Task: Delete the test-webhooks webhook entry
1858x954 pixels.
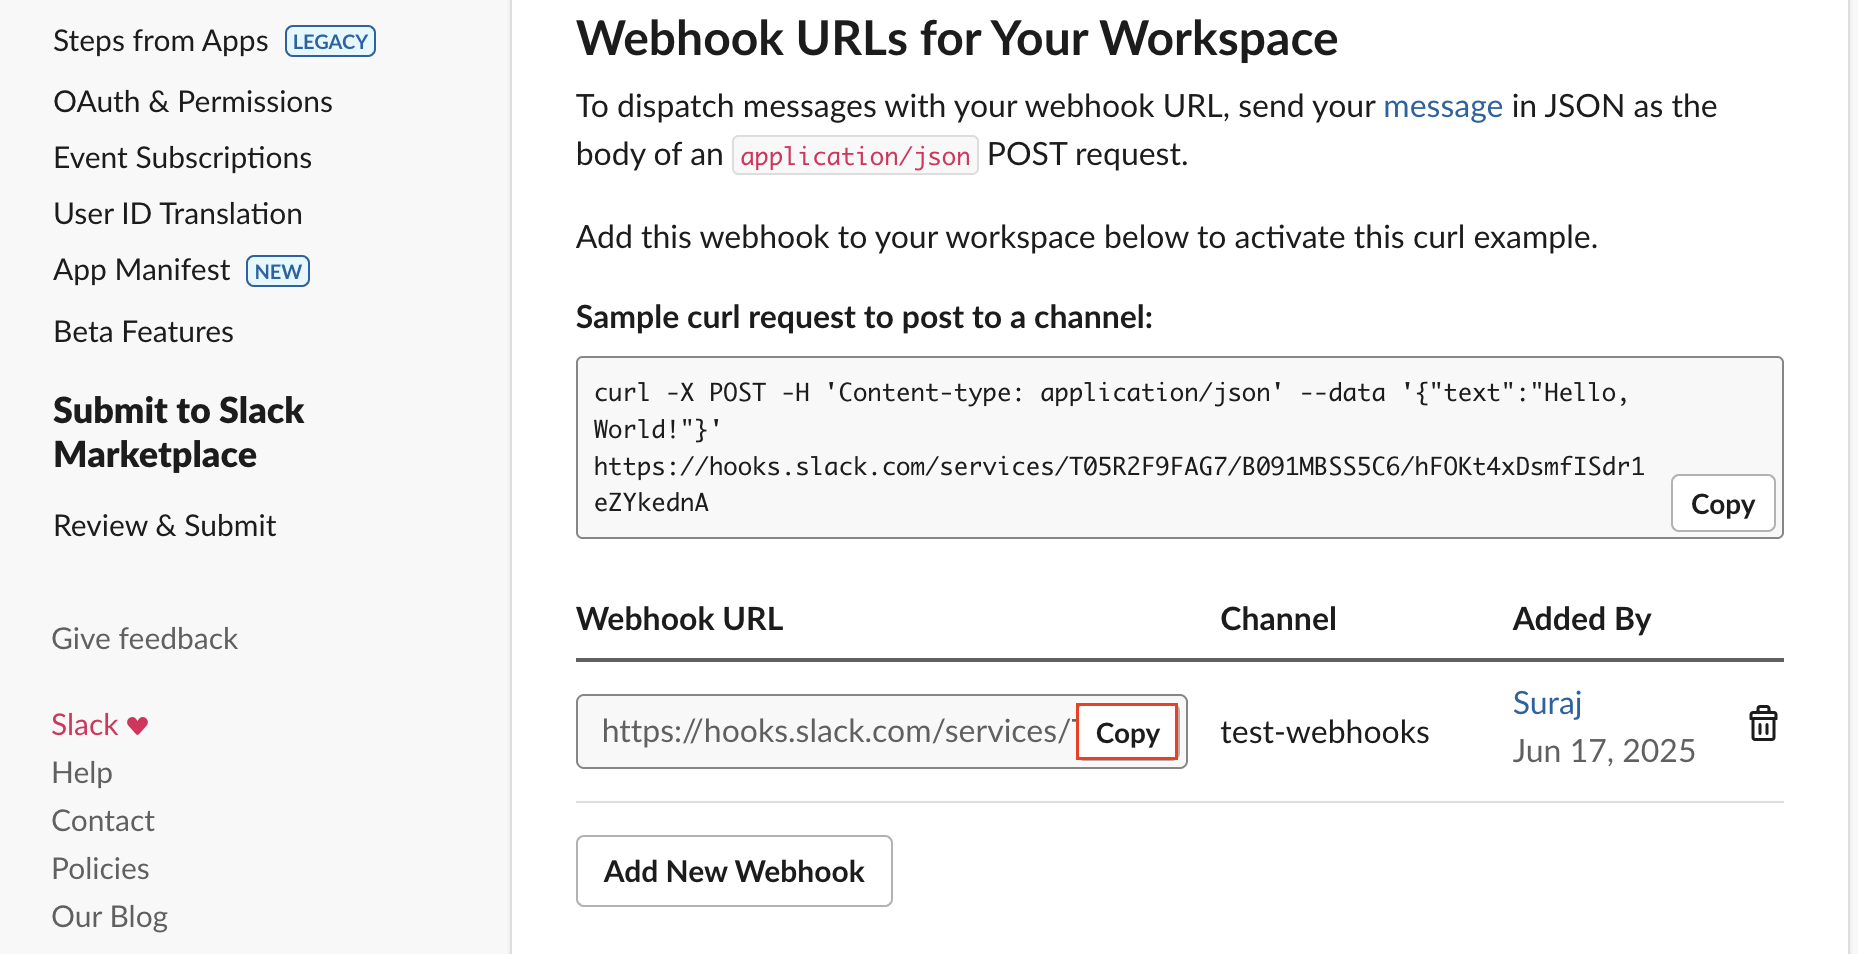Action: pos(1763,723)
